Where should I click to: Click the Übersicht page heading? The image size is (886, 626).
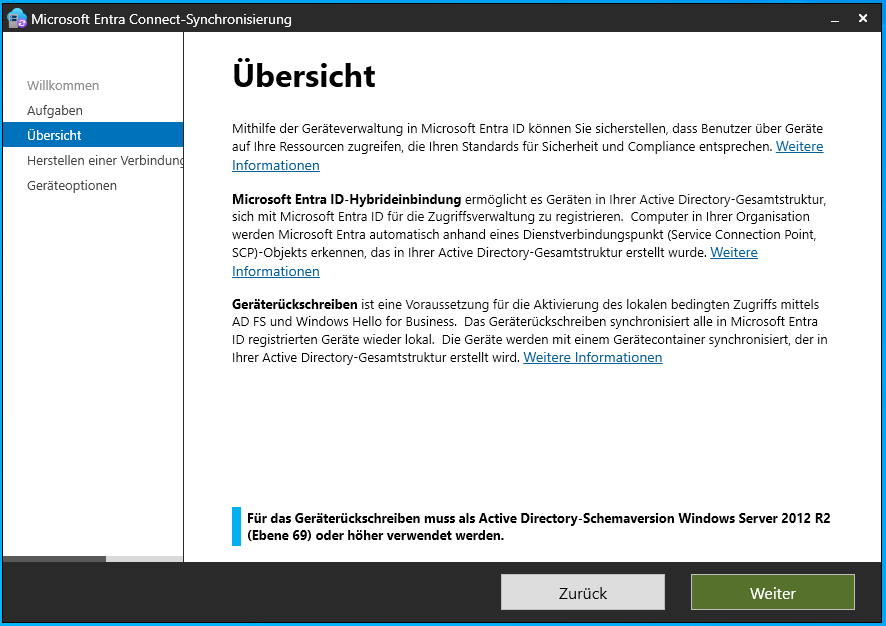(x=304, y=76)
